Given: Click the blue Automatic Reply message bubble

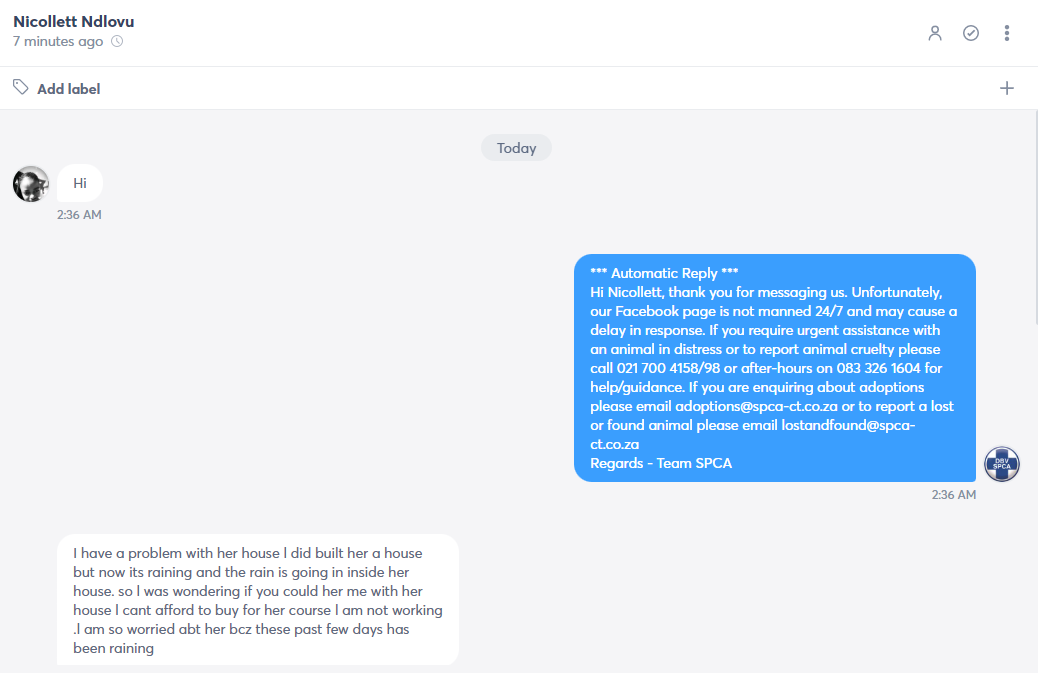Looking at the screenshot, I should pos(775,368).
